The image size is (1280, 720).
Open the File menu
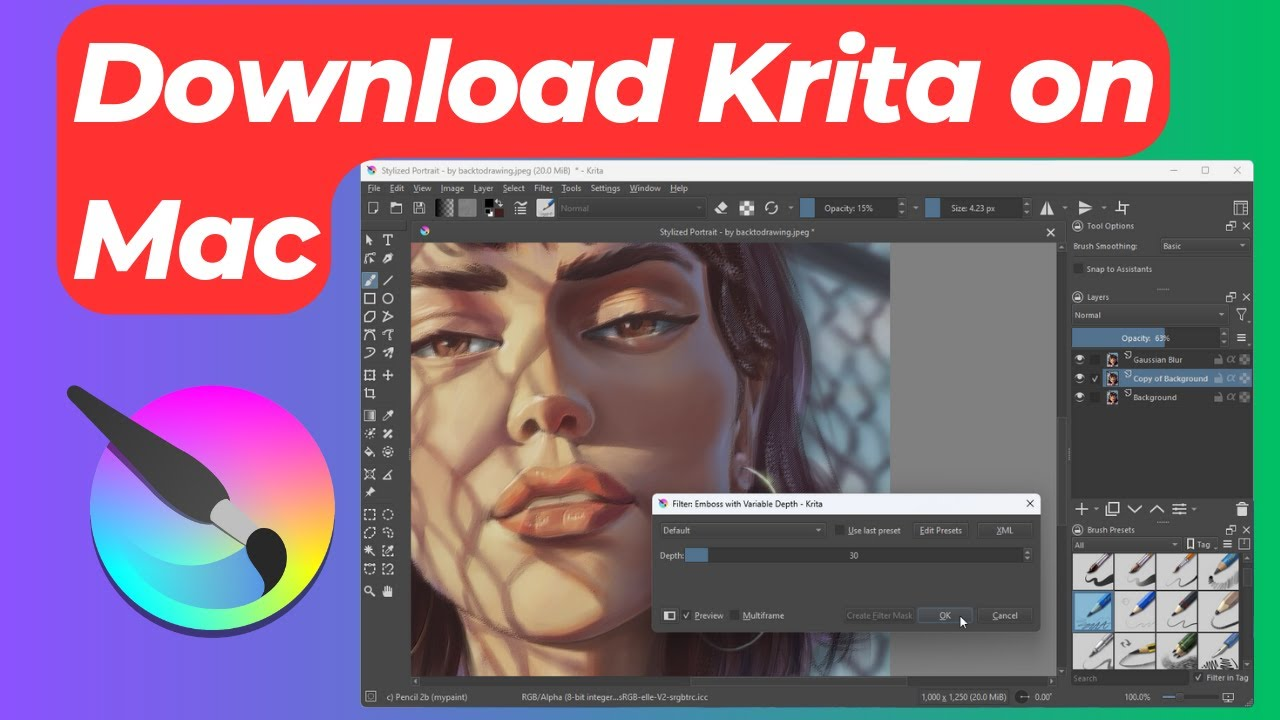(374, 188)
